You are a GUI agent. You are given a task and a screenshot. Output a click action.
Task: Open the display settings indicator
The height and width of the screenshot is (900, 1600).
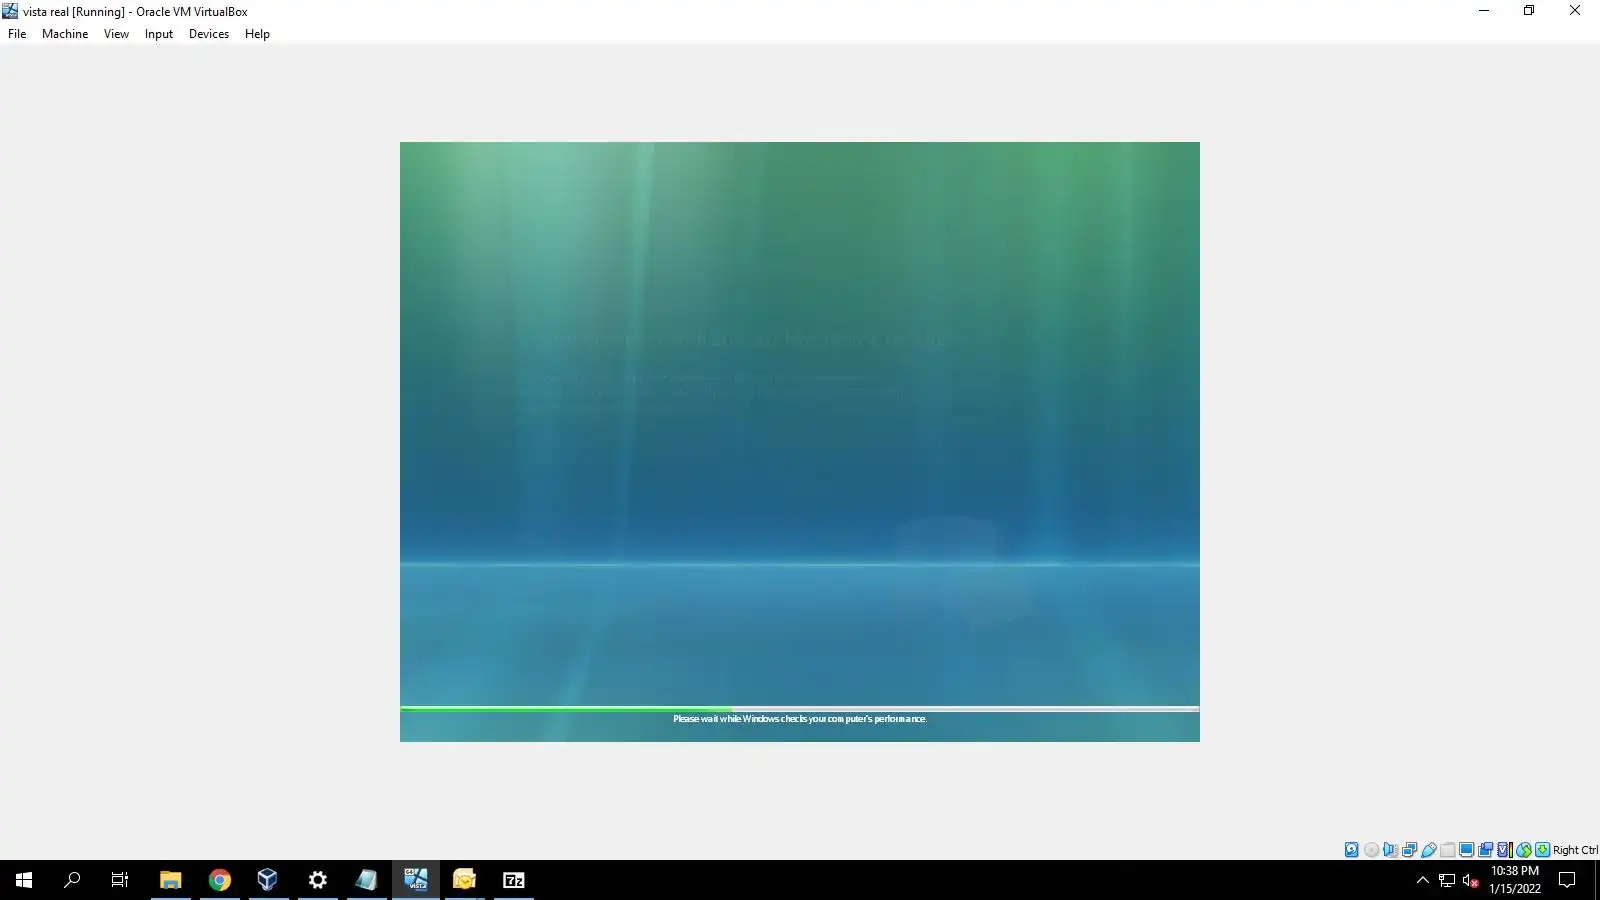tap(1466, 850)
